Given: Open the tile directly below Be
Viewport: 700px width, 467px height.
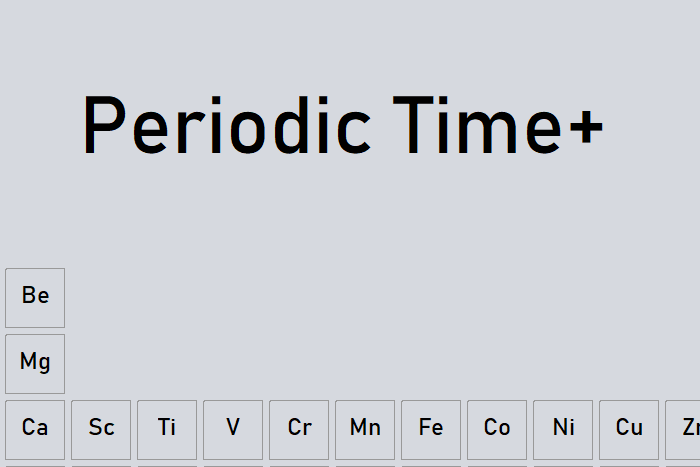Looking at the screenshot, I should (35, 363).
